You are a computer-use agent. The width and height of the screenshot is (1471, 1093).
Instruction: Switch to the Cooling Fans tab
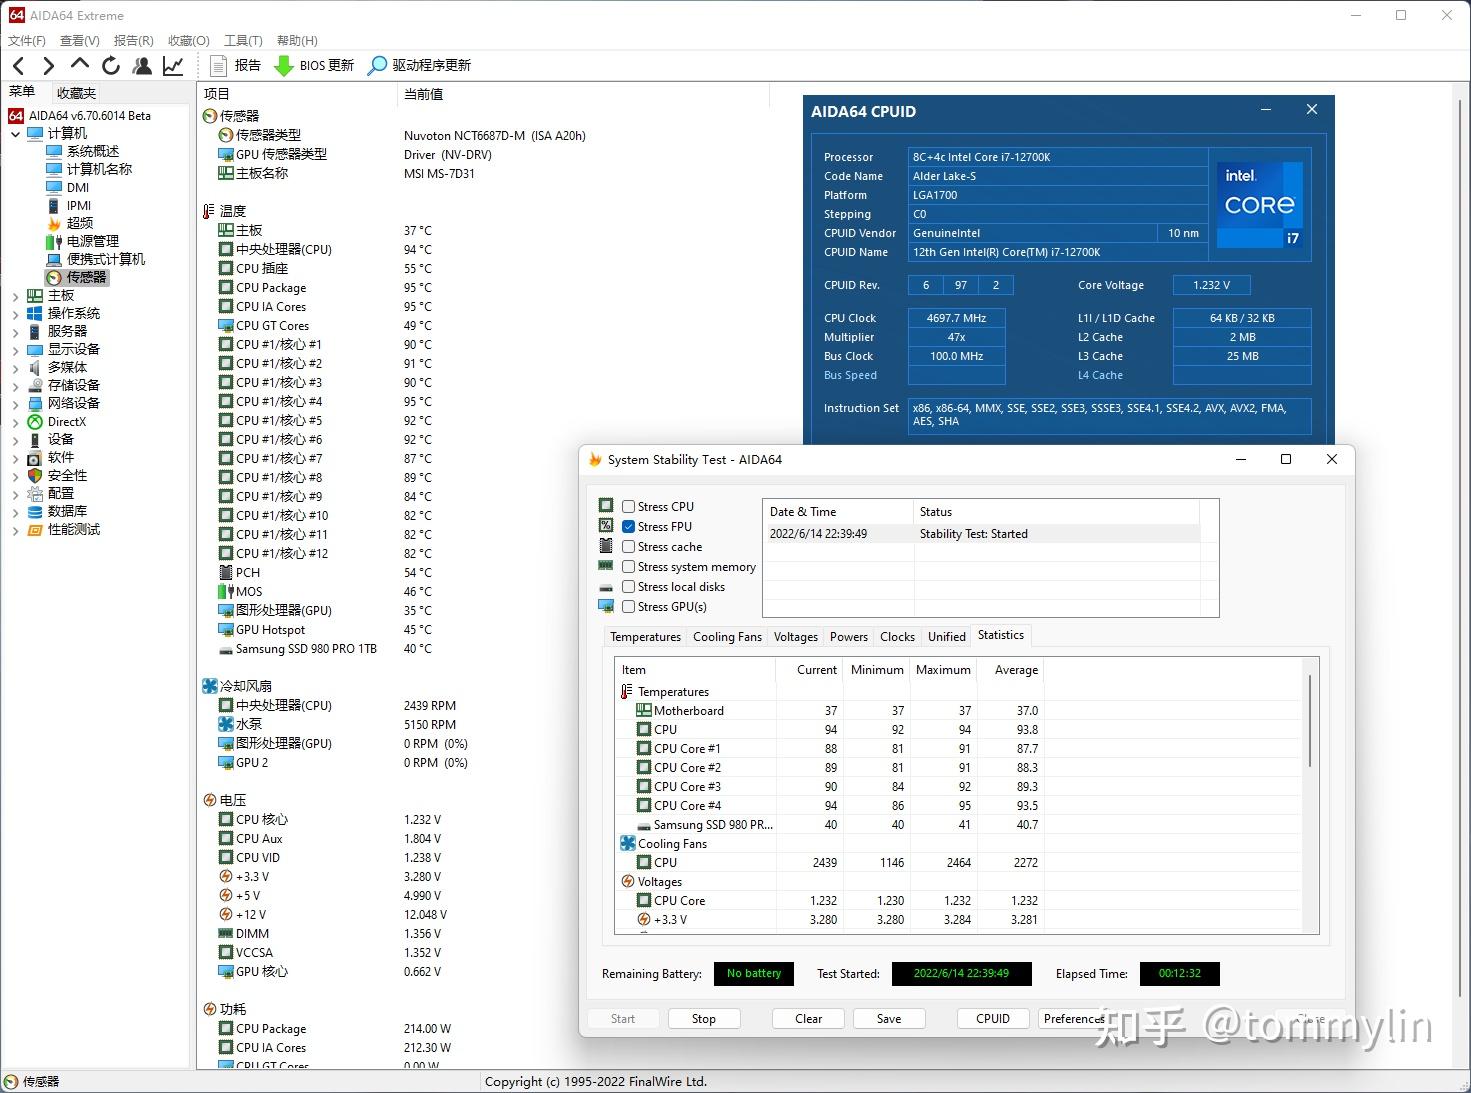pos(727,637)
